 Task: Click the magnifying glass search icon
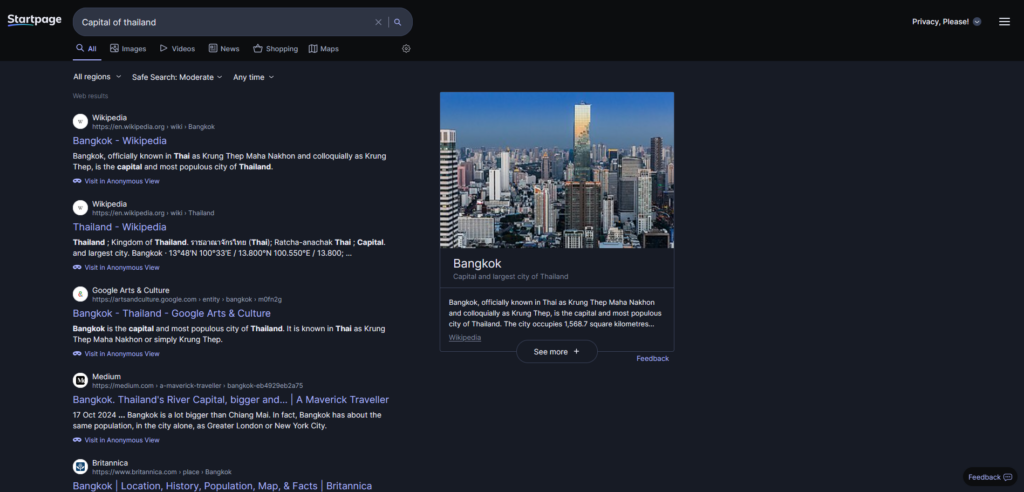(398, 22)
